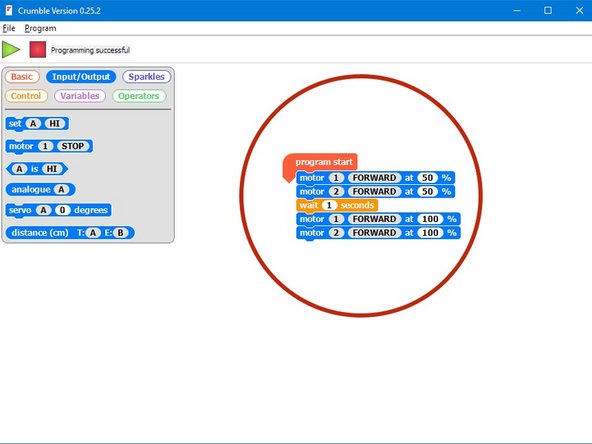The image size is (592, 444).
Task: Select the program start block
Action: pos(320,162)
